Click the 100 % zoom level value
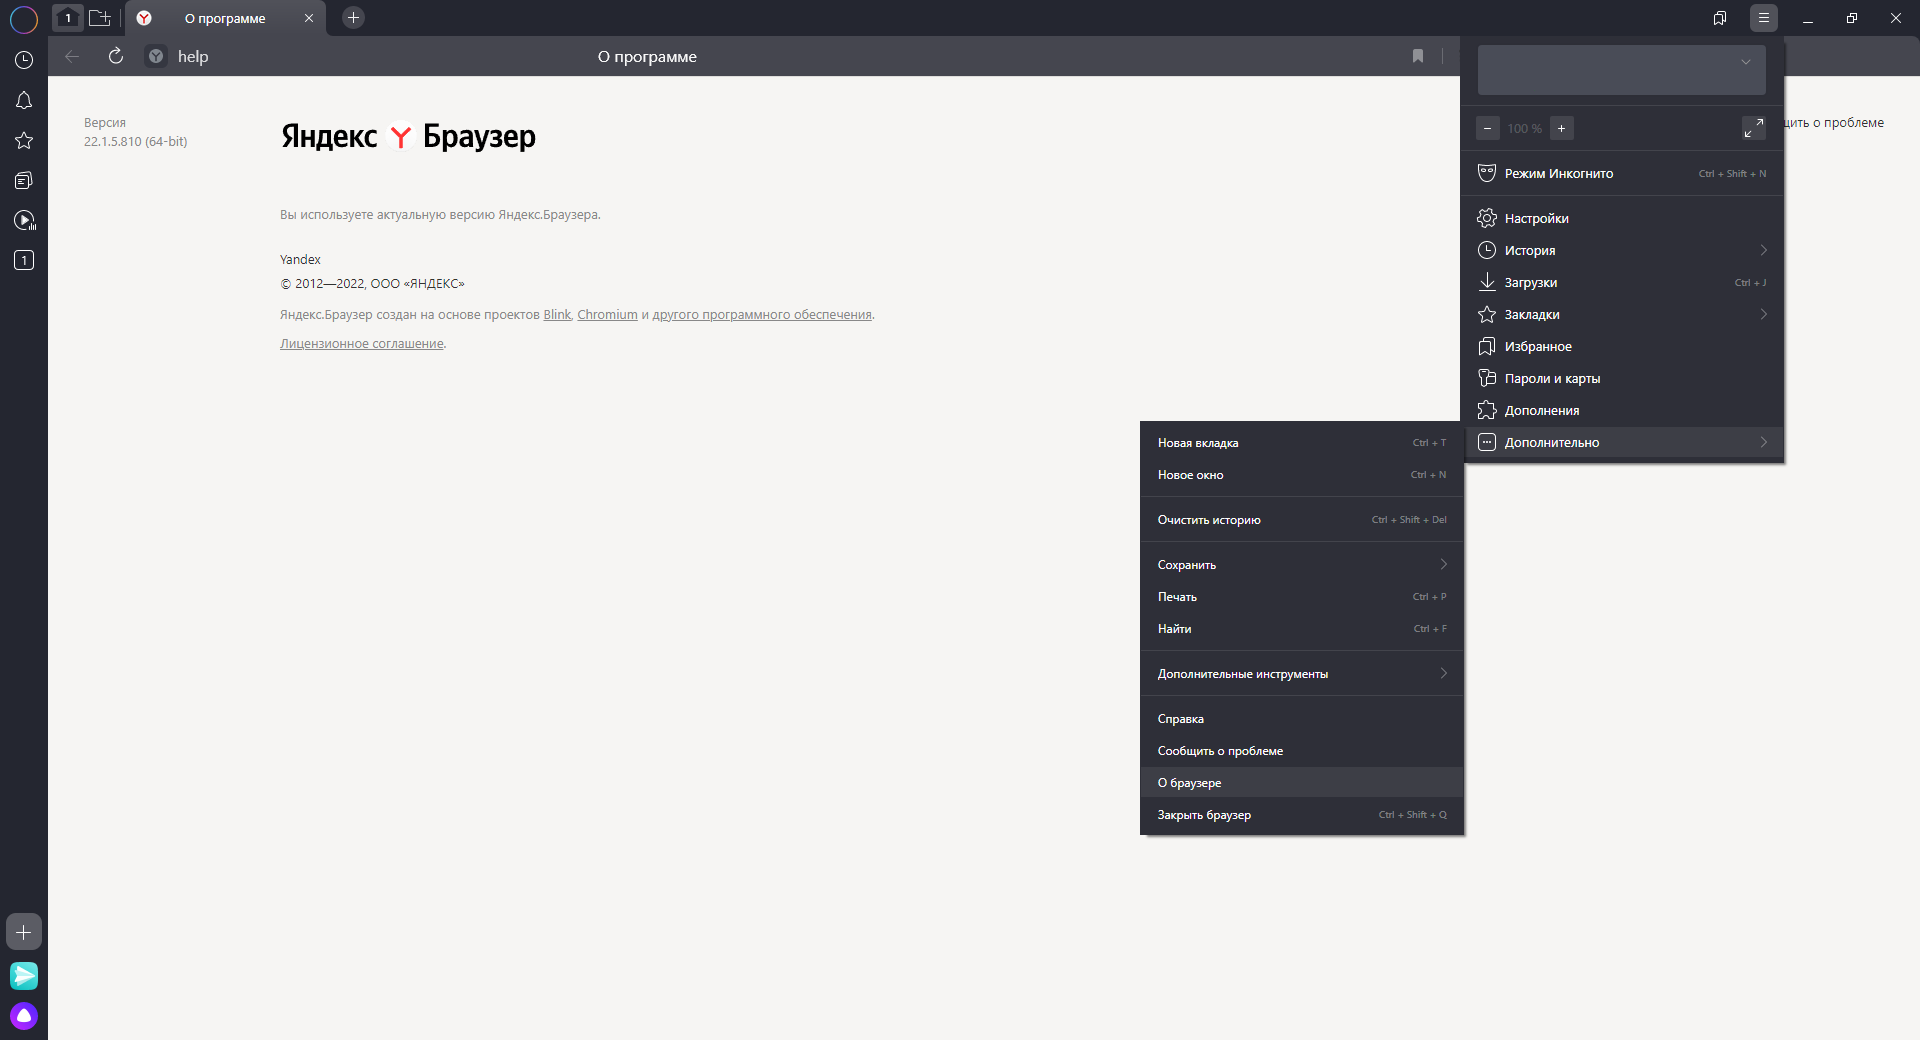The height and width of the screenshot is (1040, 1920). pyautogui.click(x=1525, y=129)
